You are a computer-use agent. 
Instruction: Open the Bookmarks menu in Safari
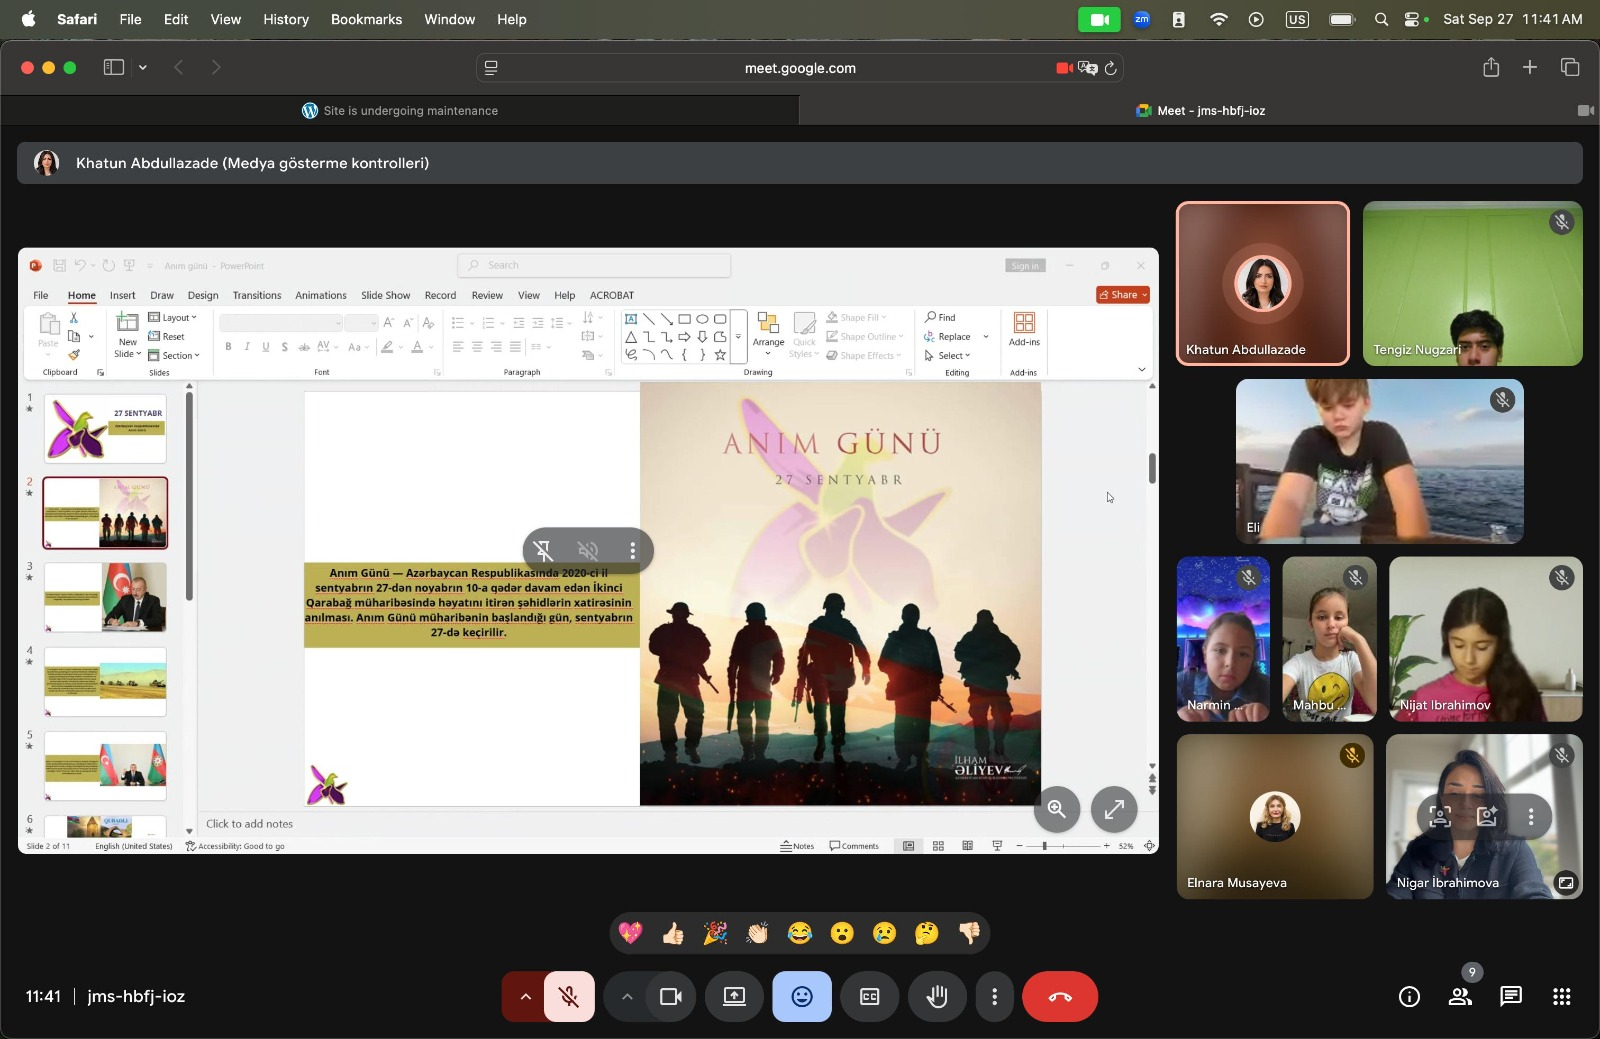pyautogui.click(x=366, y=19)
